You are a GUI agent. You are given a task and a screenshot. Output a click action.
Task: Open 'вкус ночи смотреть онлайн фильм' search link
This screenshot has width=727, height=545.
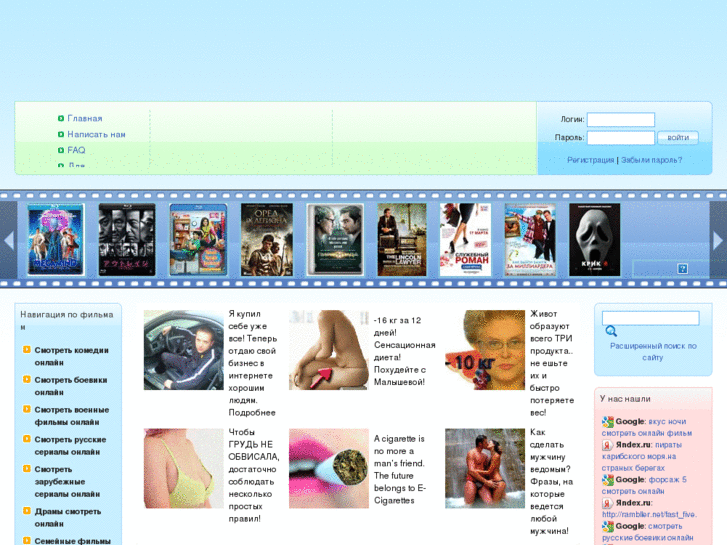point(647,427)
